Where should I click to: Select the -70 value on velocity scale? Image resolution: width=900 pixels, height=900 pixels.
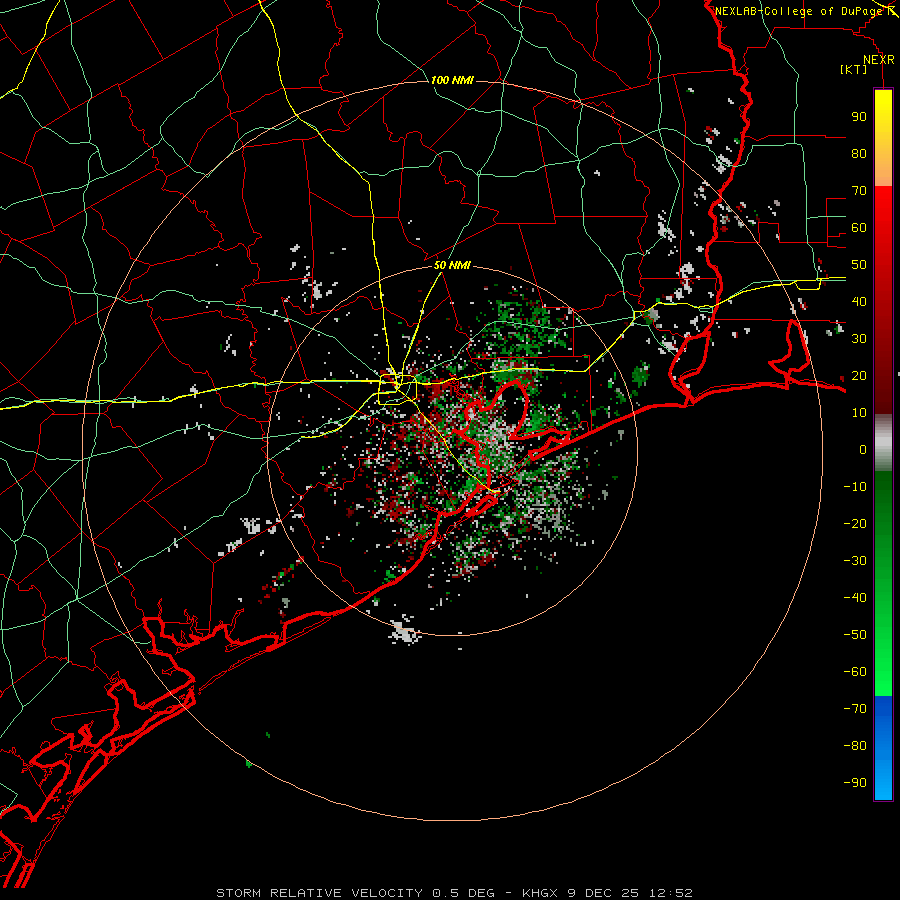855,709
